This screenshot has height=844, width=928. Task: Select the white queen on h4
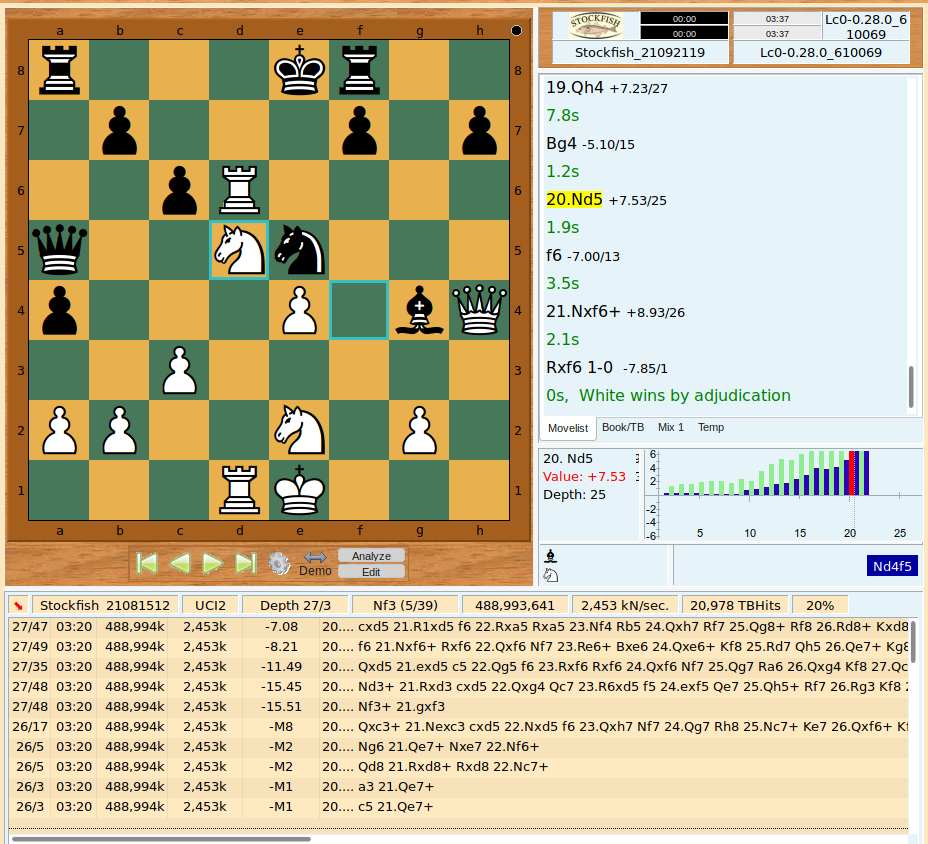[479, 310]
